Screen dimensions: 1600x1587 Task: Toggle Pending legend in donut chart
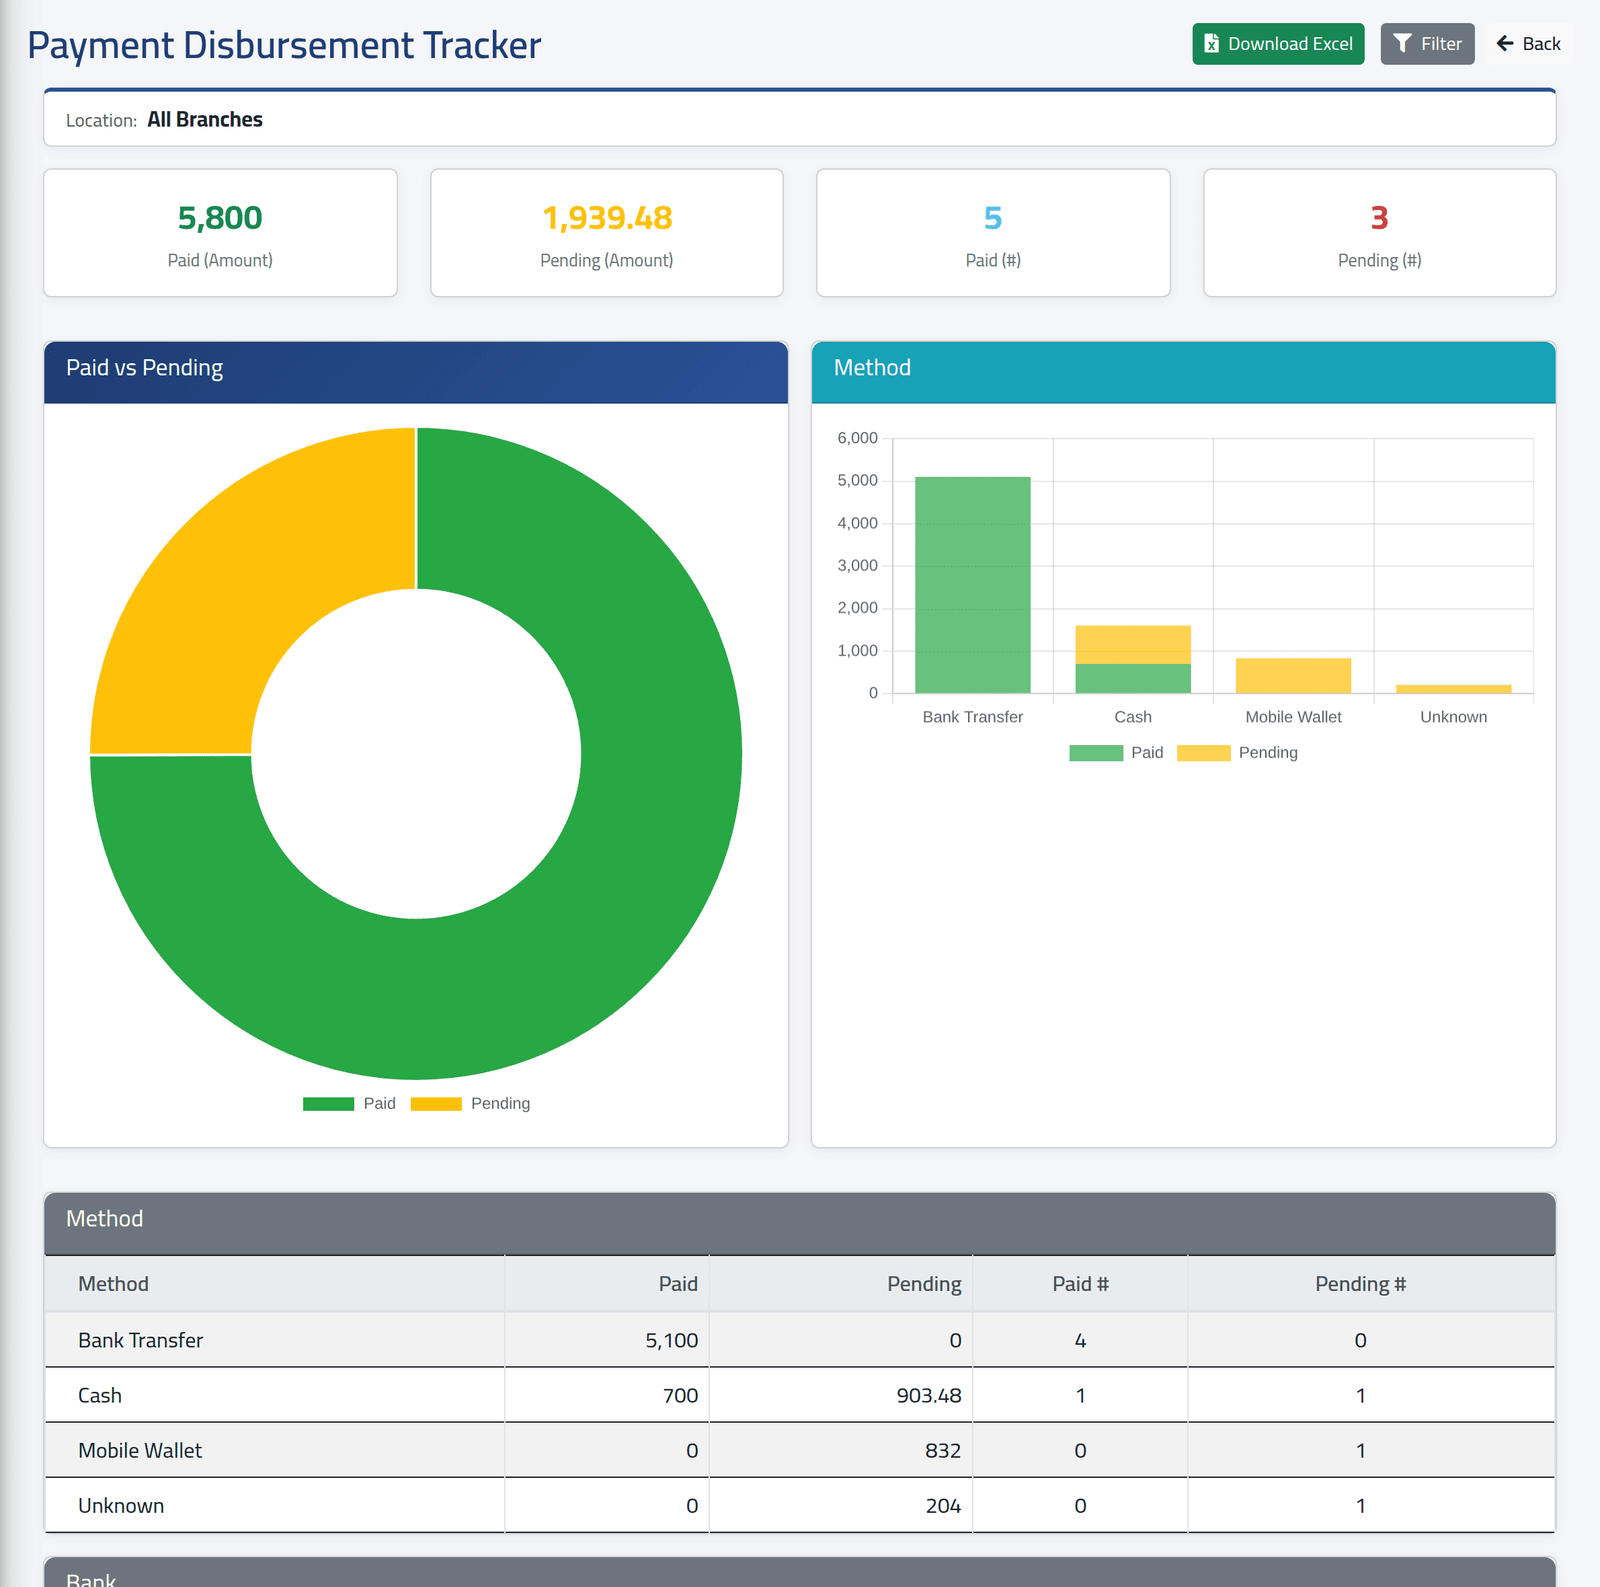tap(470, 1104)
